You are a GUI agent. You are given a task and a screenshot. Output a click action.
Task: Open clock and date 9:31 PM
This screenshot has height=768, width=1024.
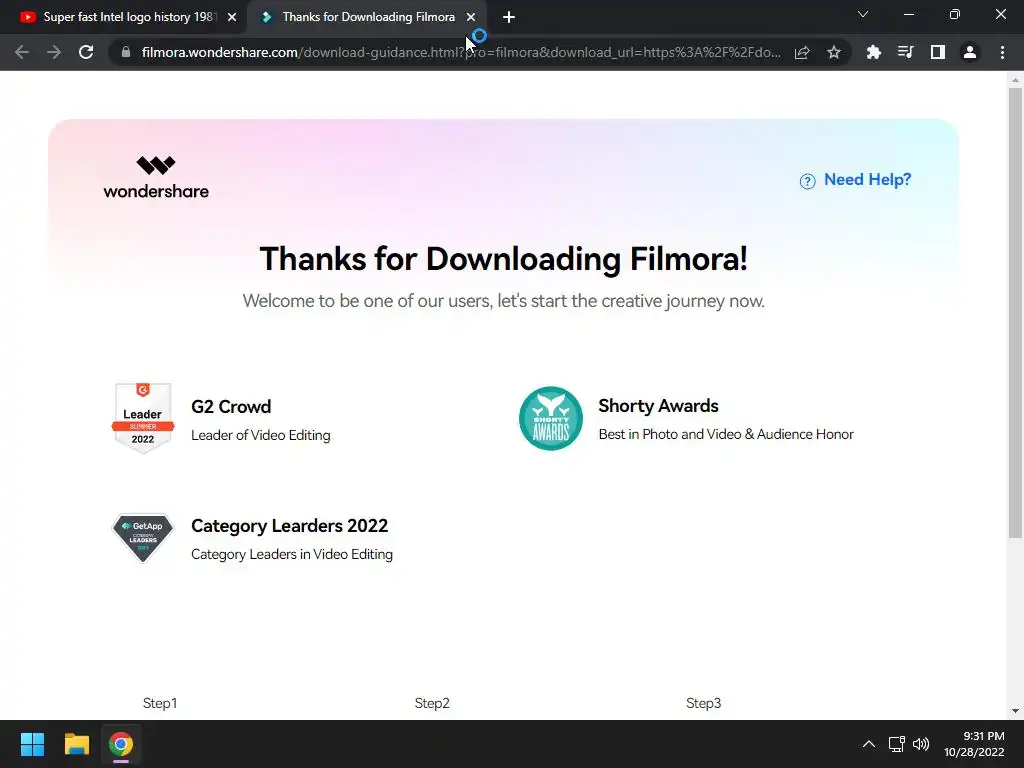click(974, 744)
